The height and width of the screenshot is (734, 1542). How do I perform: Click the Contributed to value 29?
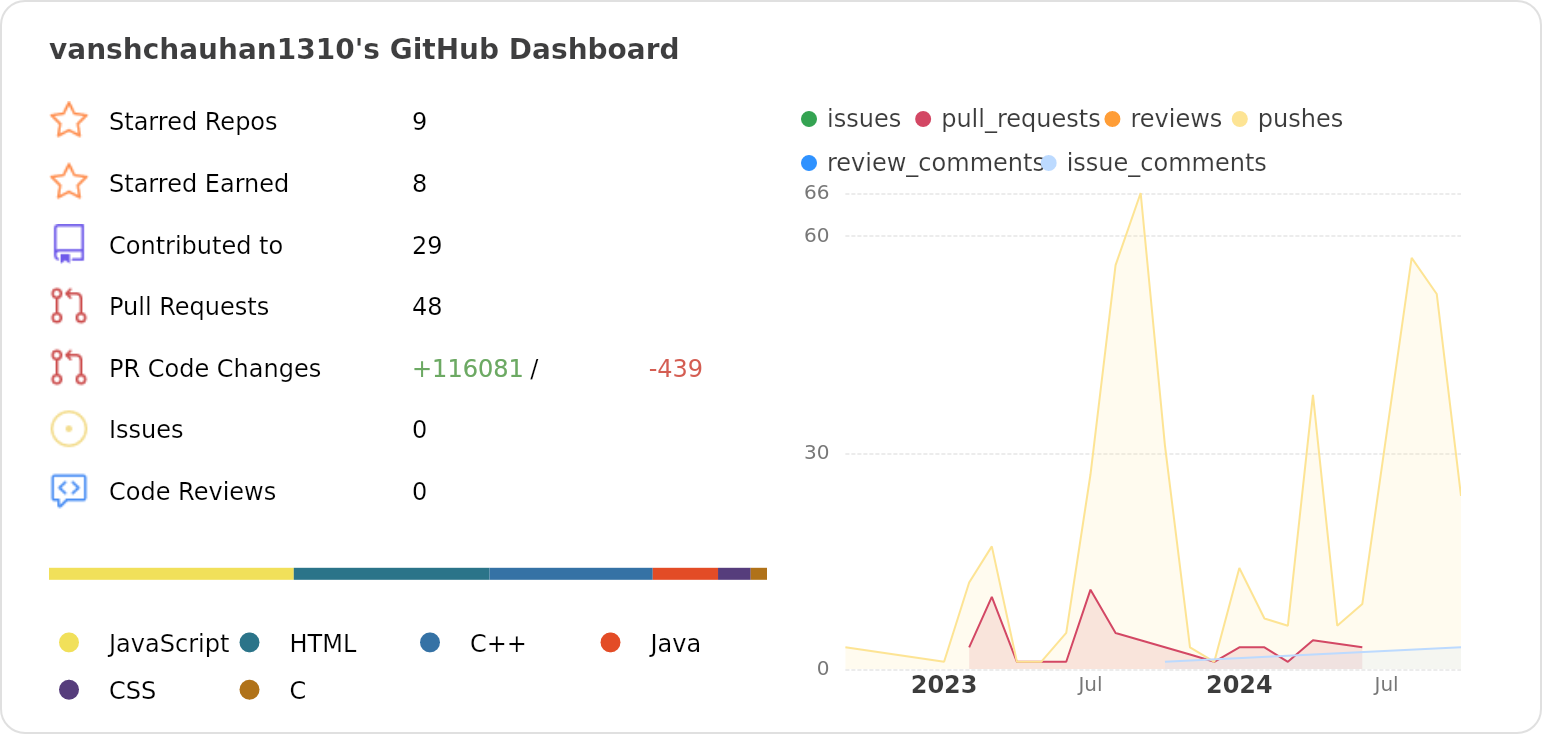tap(427, 246)
